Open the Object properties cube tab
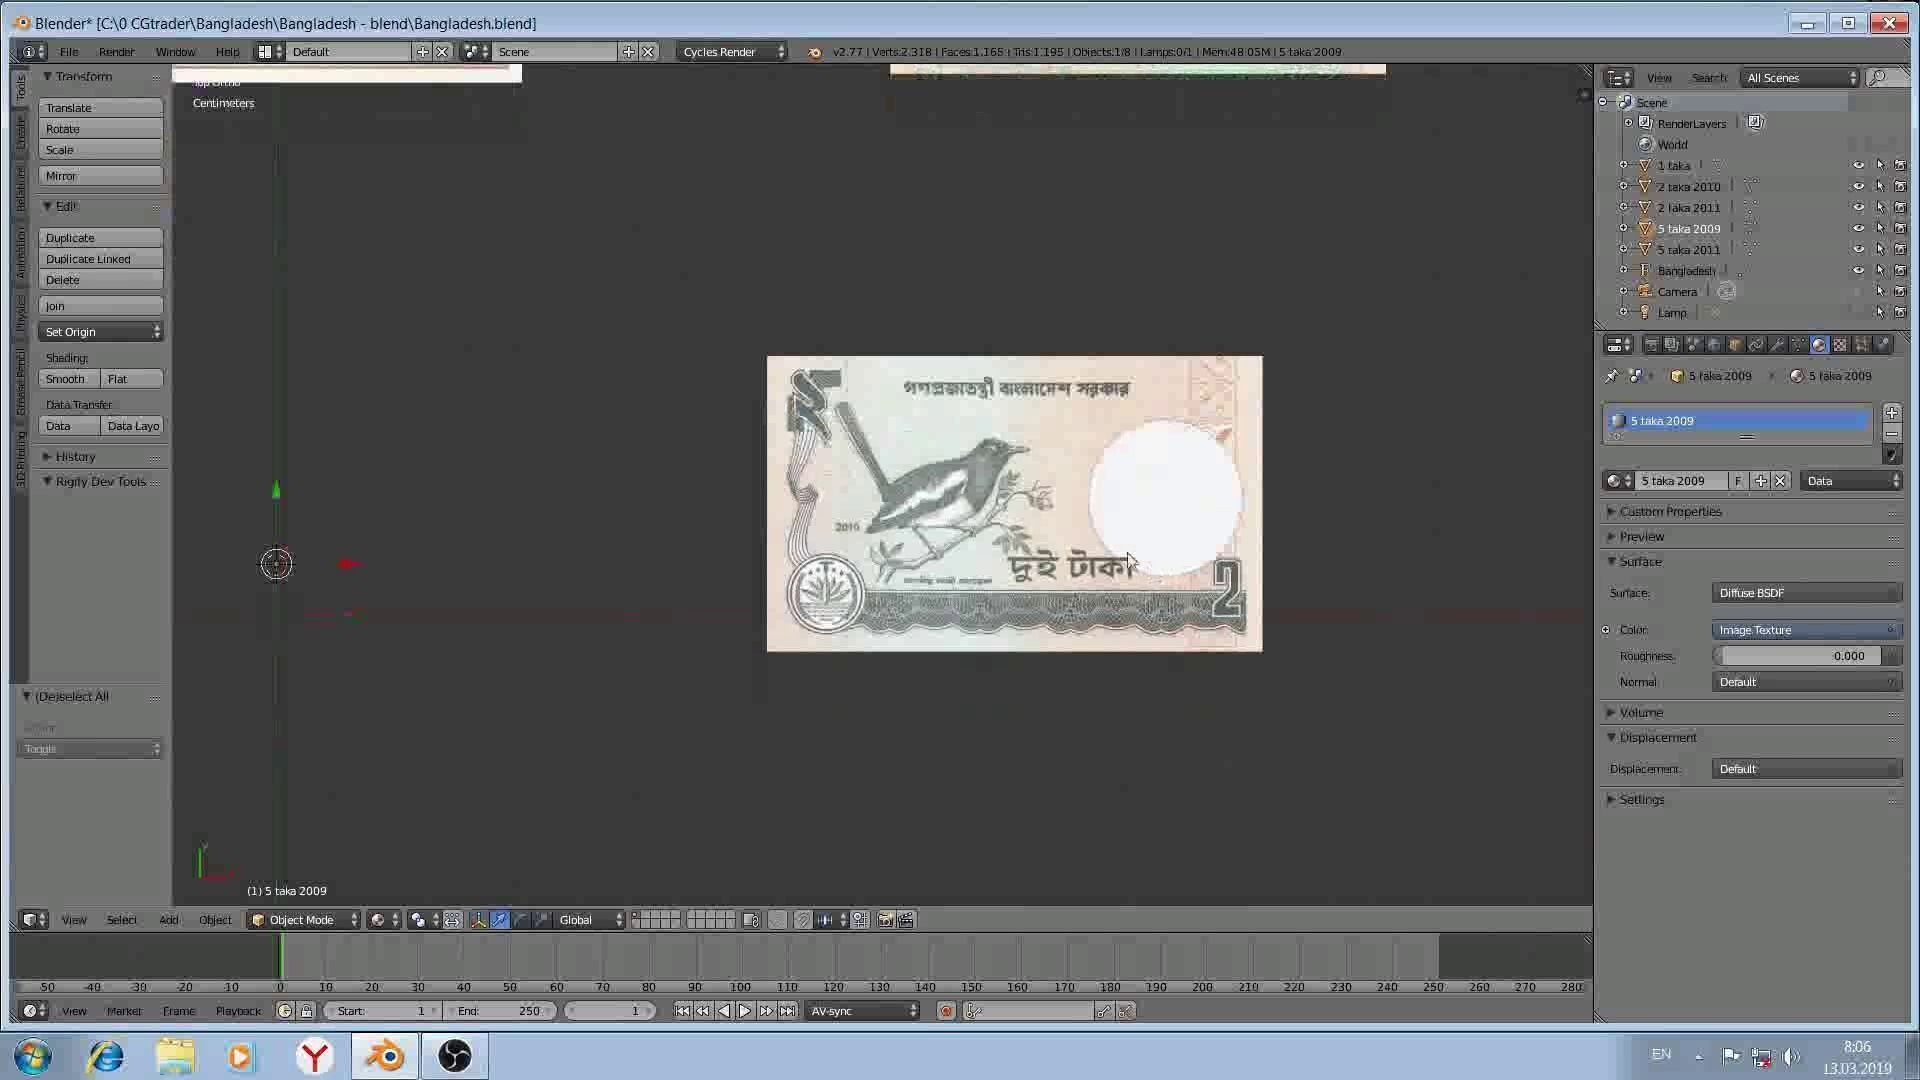The height and width of the screenshot is (1080, 1920). (1735, 344)
